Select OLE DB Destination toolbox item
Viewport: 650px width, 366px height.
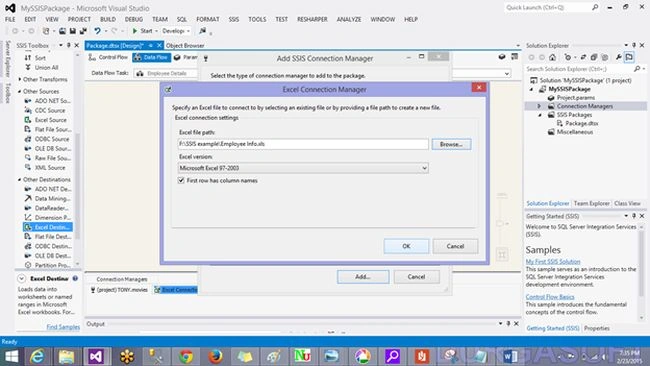tap(48, 256)
